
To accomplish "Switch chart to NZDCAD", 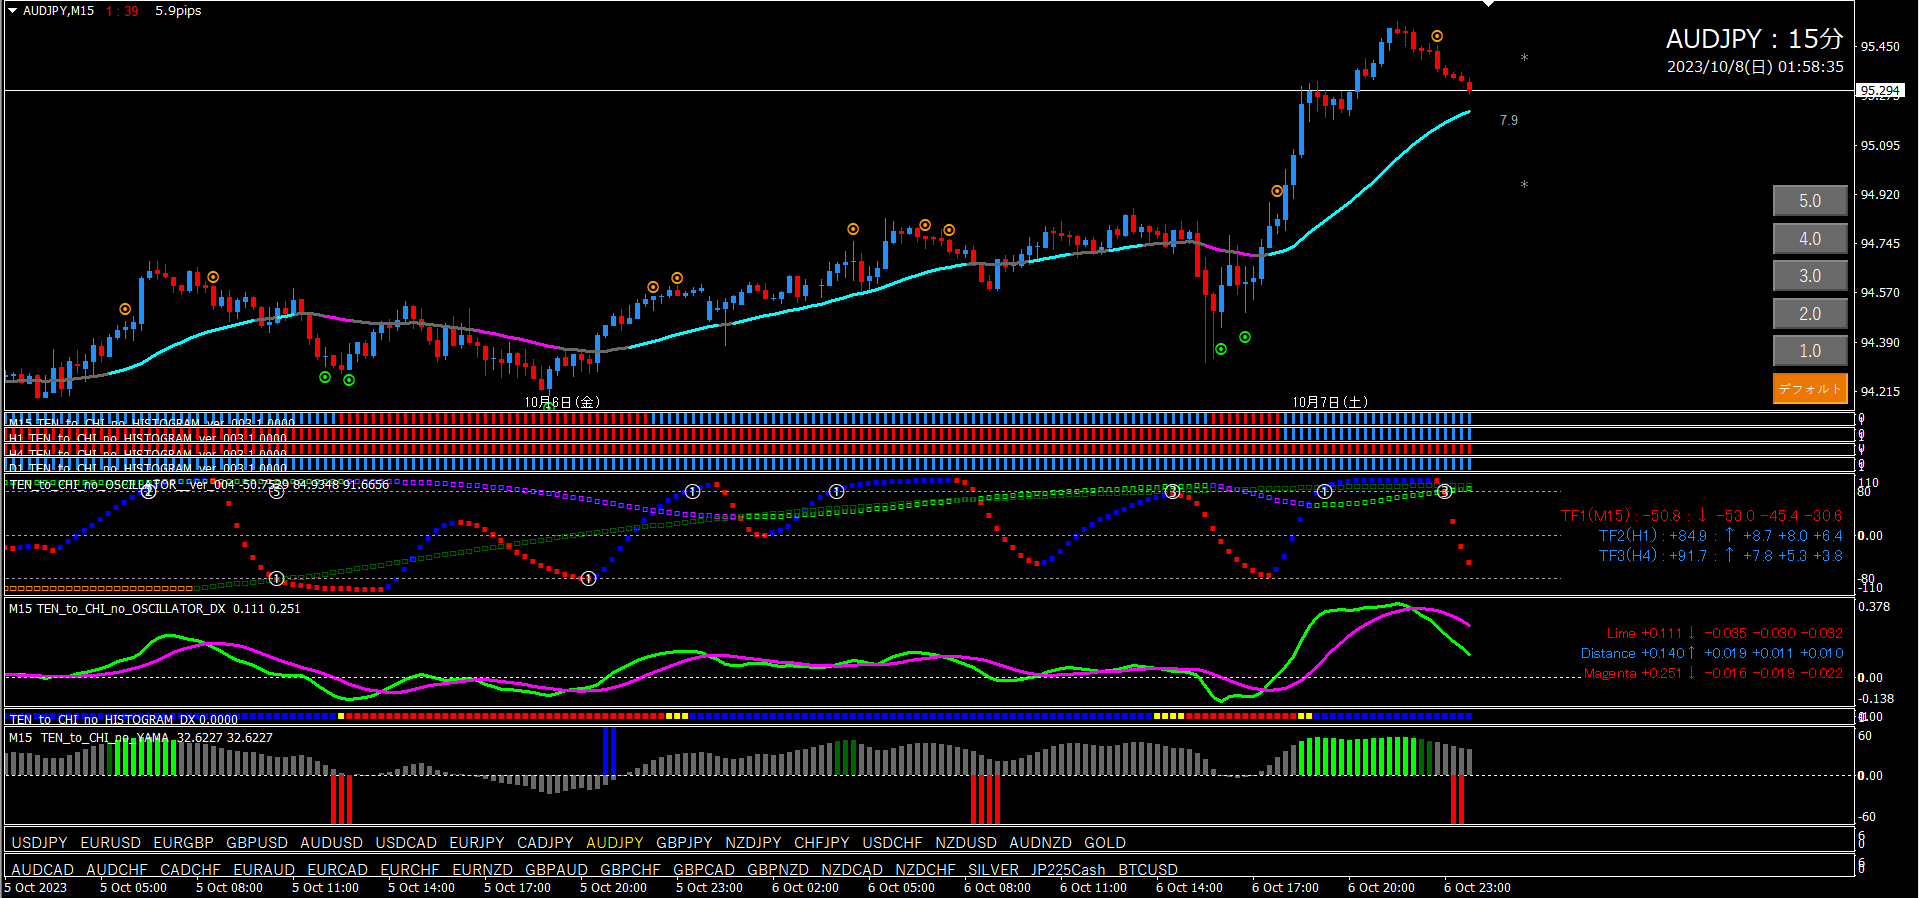I will [x=852, y=870].
